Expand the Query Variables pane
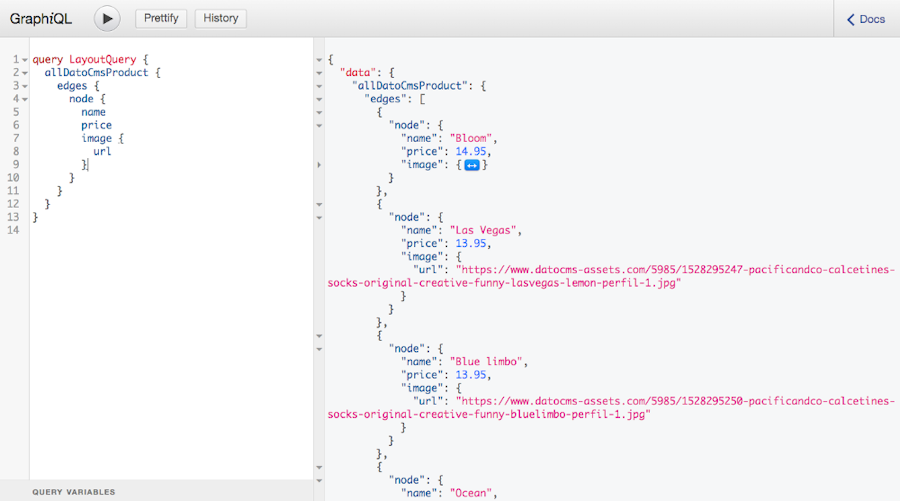Screen dimensions: 900x501 click(x=73, y=492)
